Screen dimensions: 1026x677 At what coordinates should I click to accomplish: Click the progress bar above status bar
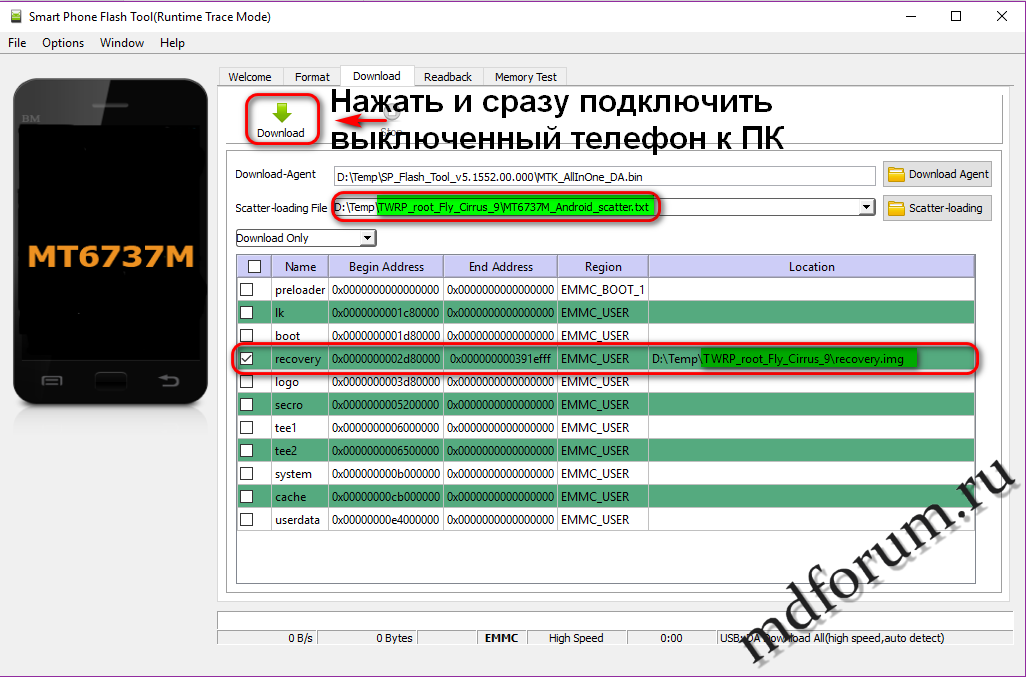pos(615,620)
